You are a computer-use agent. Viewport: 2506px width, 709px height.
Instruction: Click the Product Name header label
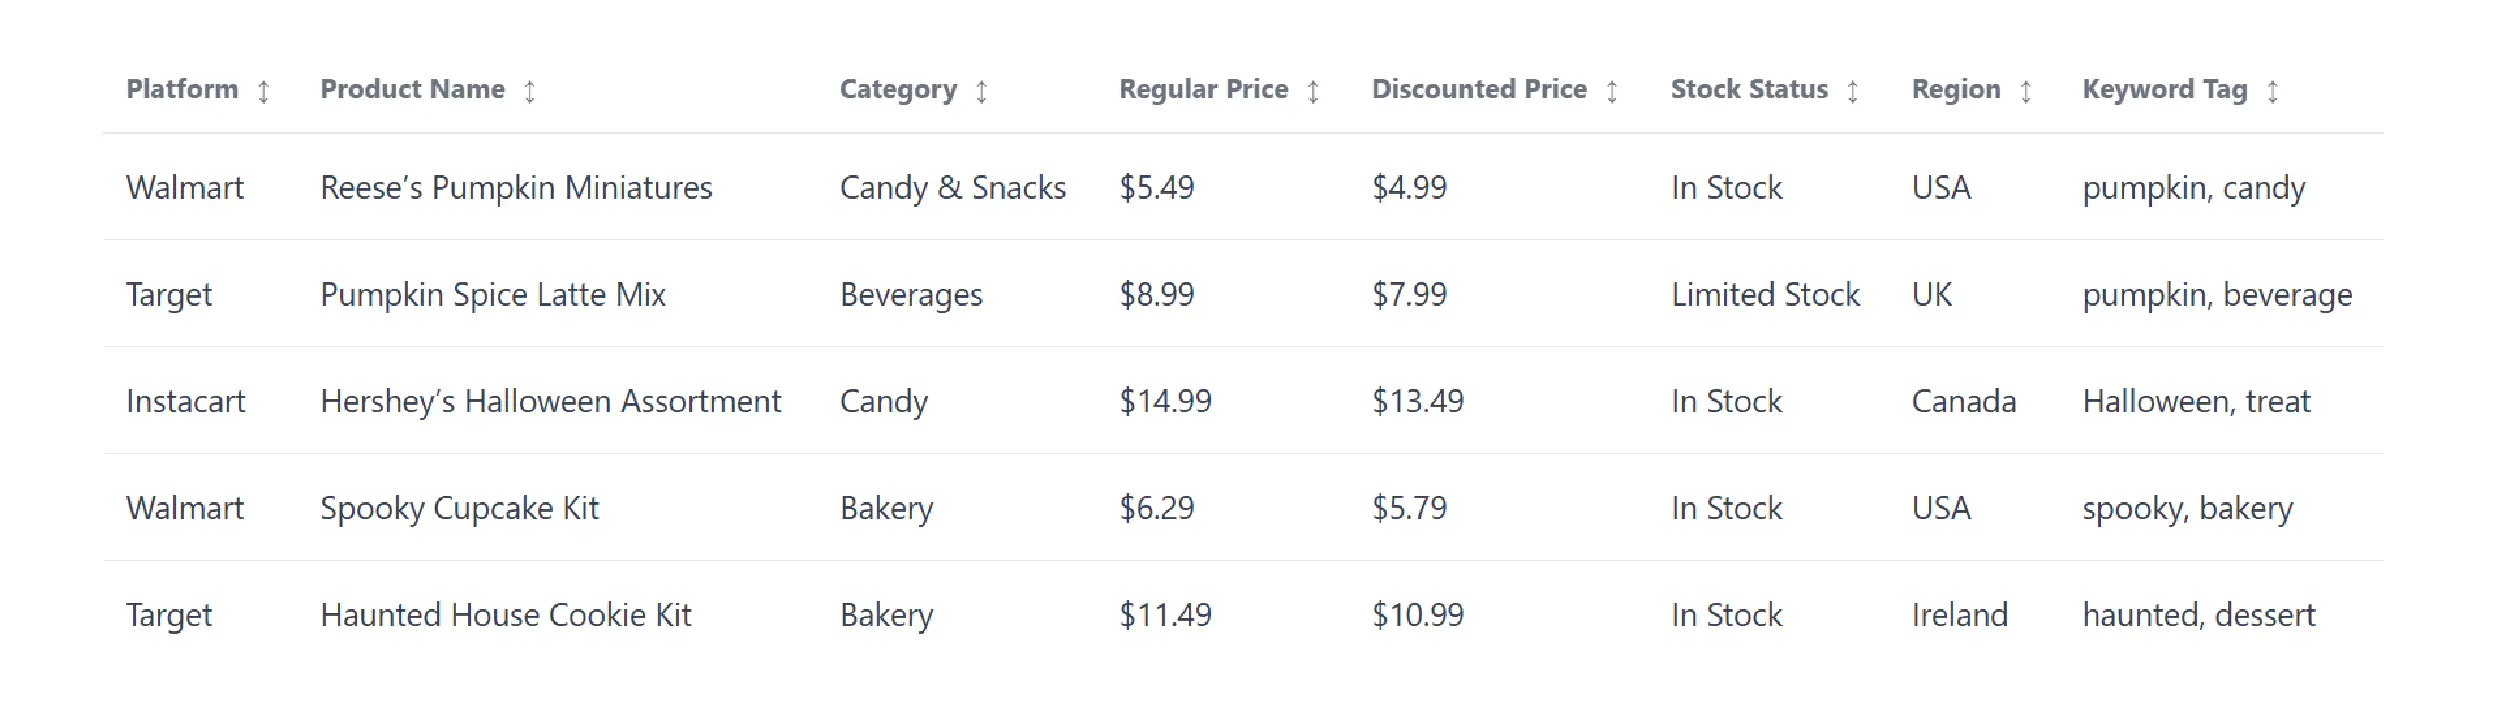click(412, 89)
